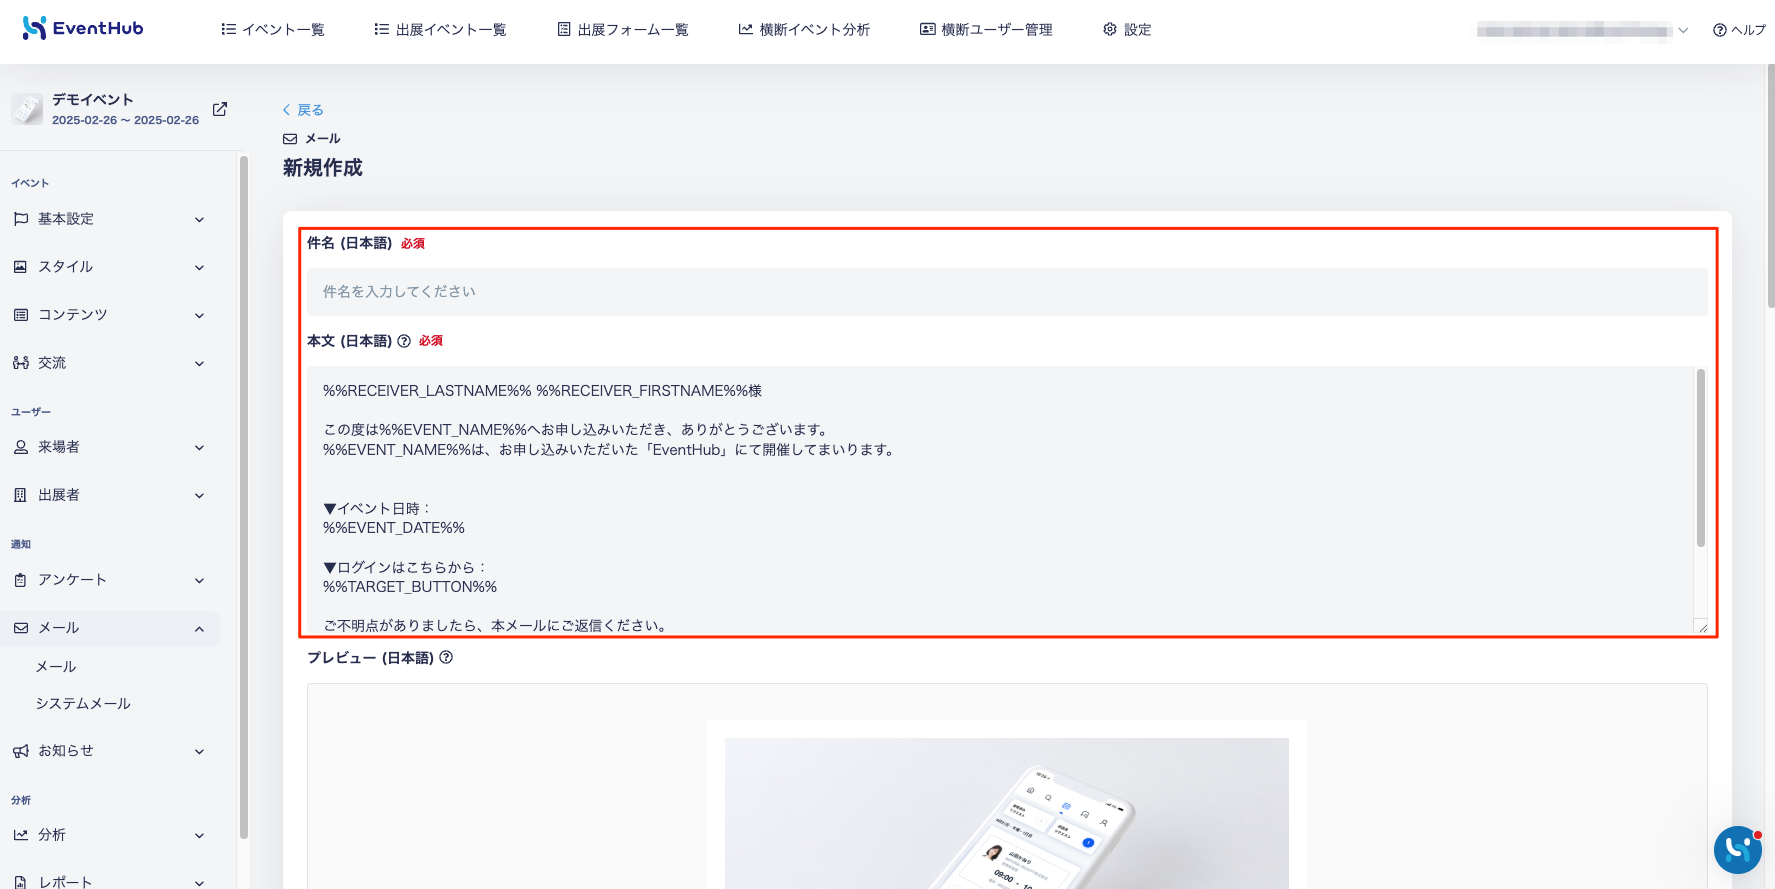Click the flag icon beside 基本設定
The image size is (1775, 889).
point(21,219)
